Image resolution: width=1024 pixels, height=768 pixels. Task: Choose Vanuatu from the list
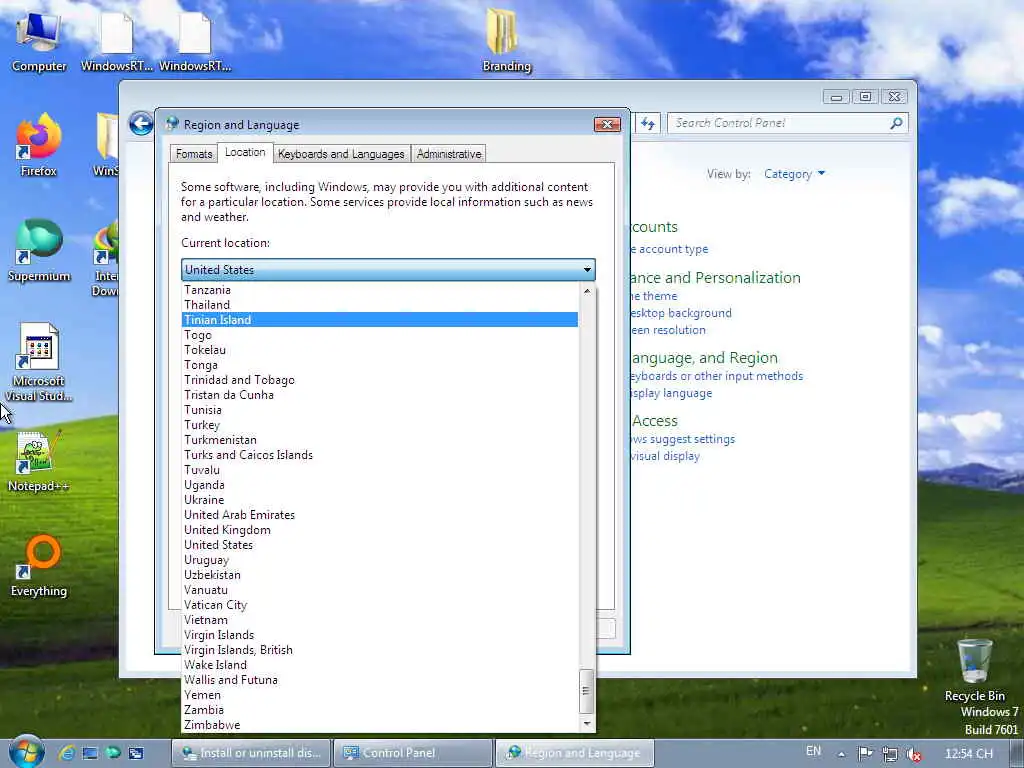379,590
